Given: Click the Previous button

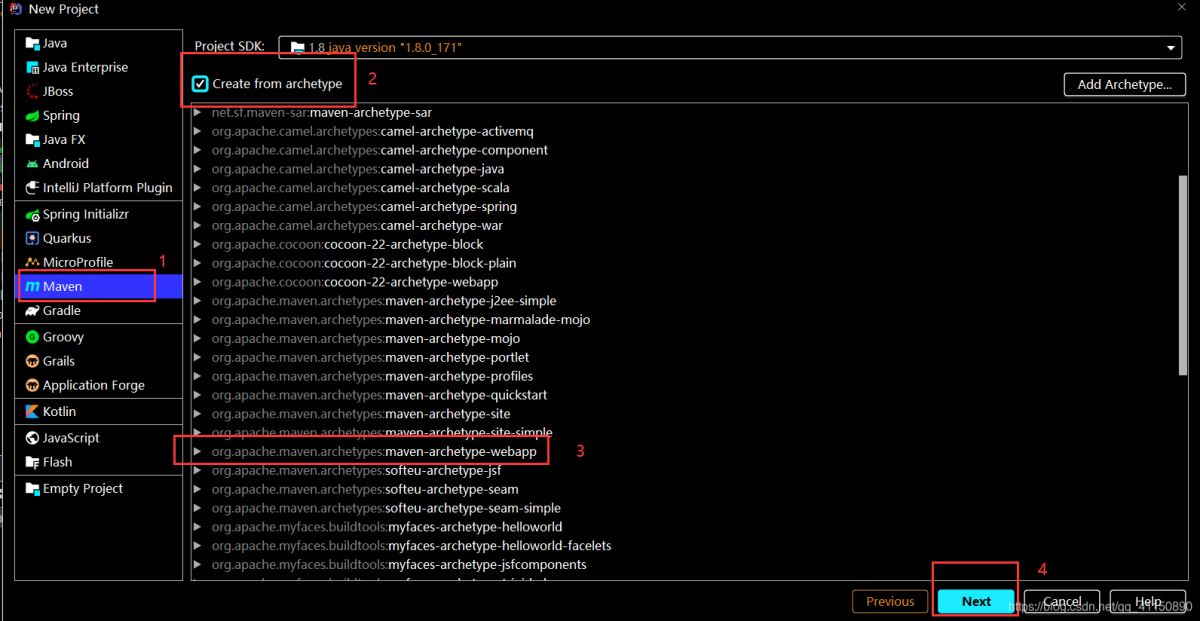Looking at the screenshot, I should 890,601.
